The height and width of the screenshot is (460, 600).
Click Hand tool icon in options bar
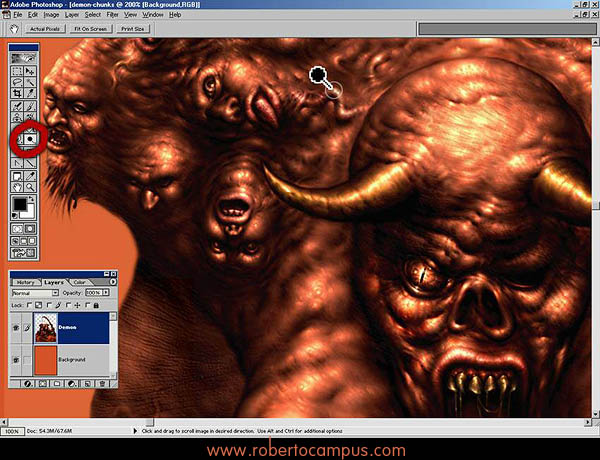pos(13,29)
